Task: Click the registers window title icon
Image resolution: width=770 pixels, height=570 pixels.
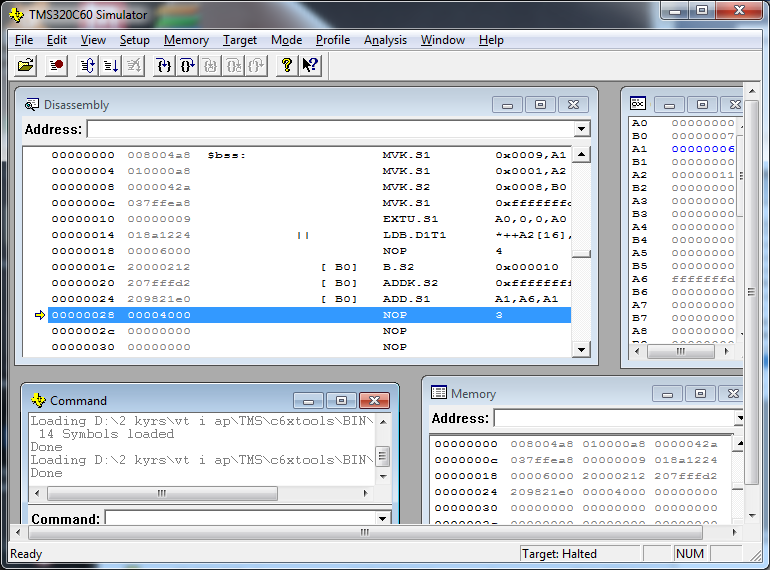Action: click(x=637, y=103)
